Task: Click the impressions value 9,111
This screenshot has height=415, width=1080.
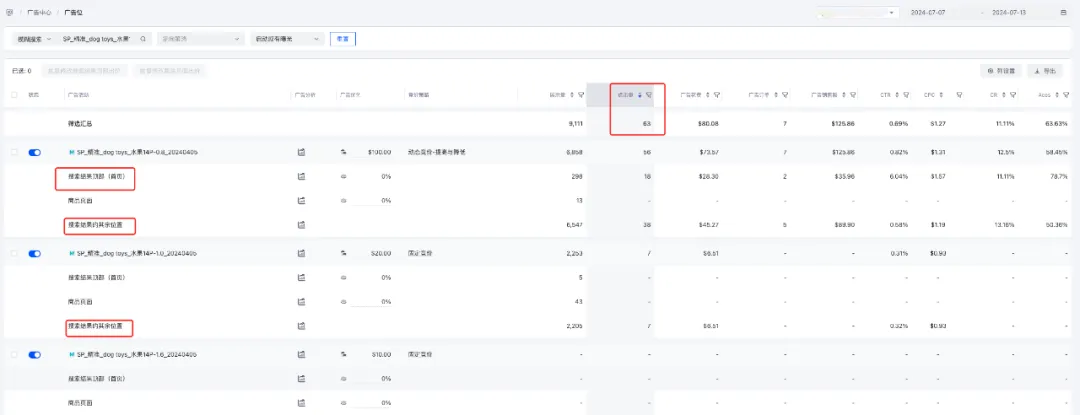Action: point(577,124)
